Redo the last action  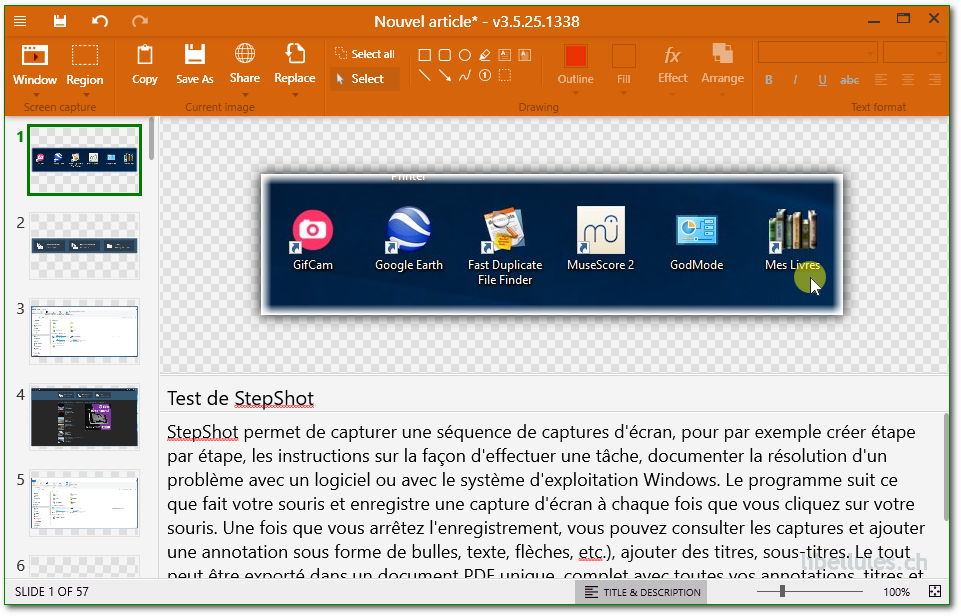(140, 21)
